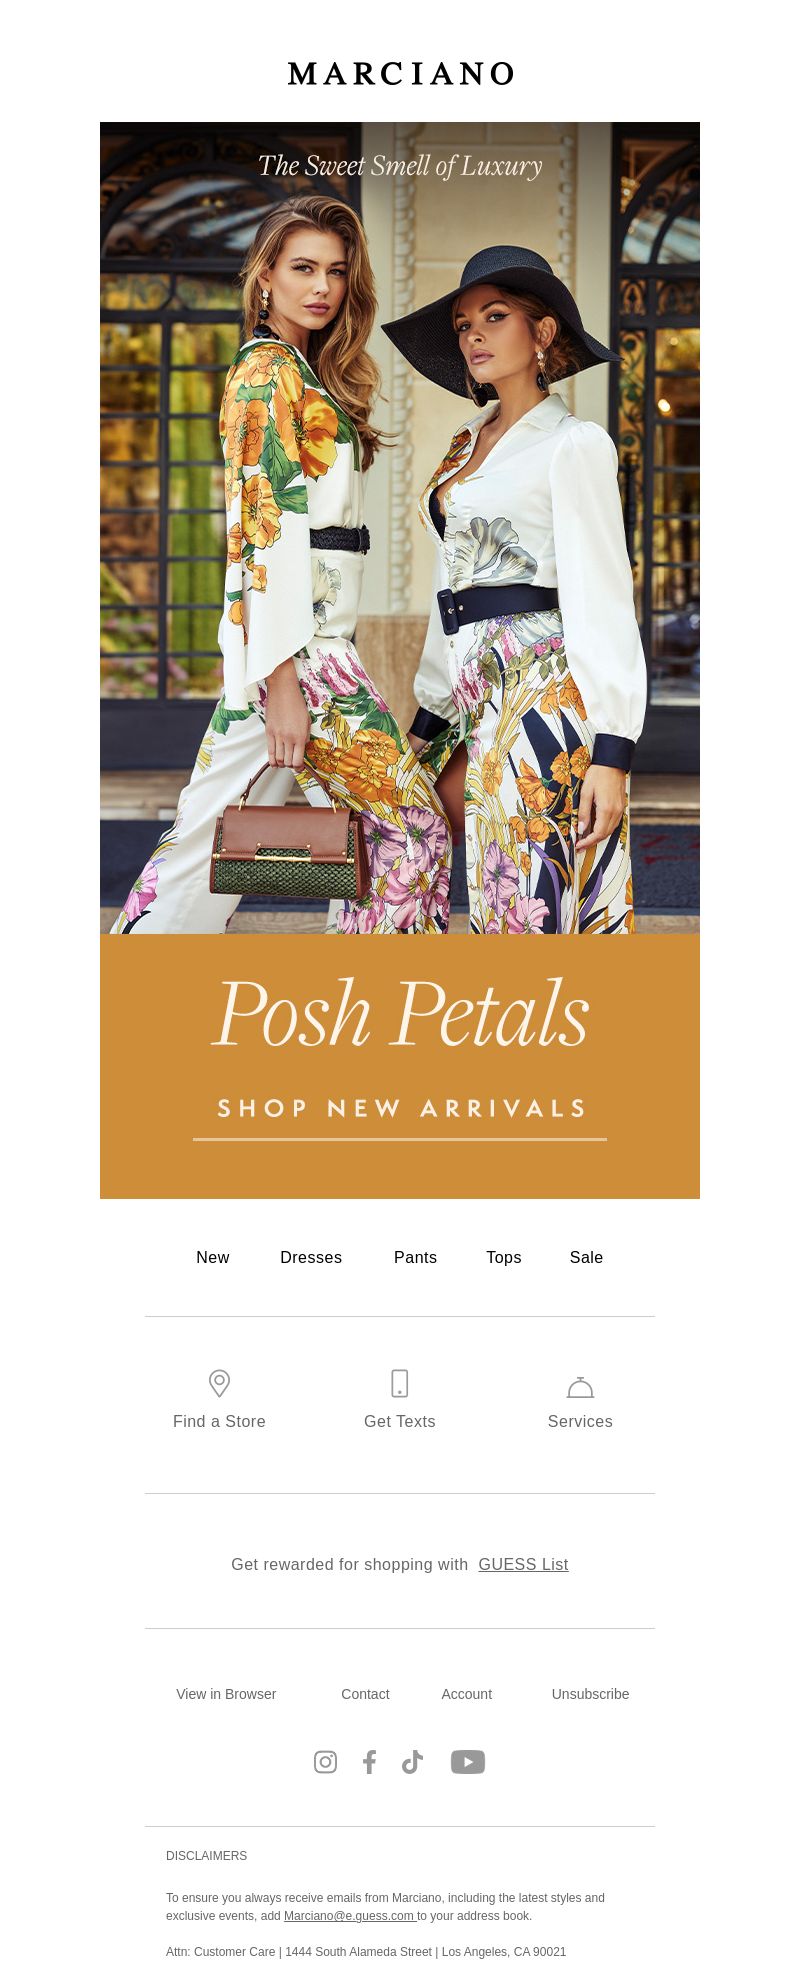The width and height of the screenshot is (800, 1981).
Task: Click the floral models hero image
Action: pos(400,528)
